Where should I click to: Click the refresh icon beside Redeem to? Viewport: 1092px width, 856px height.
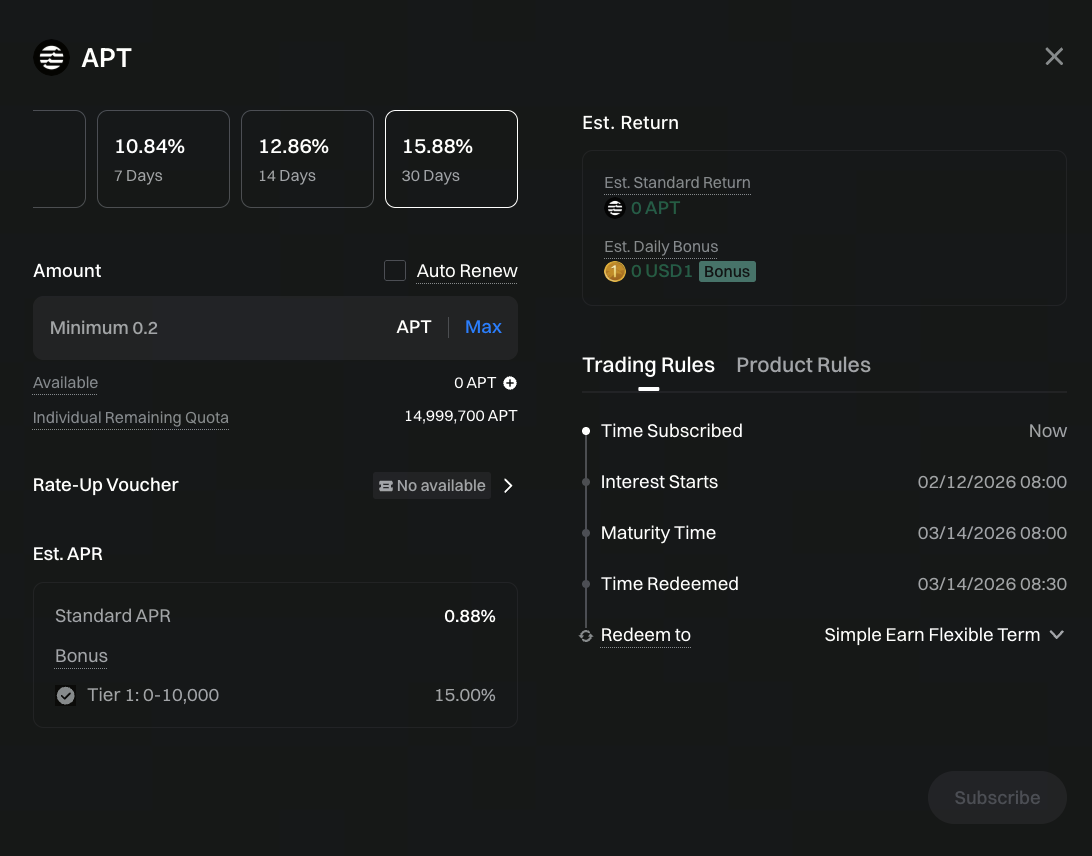[x=586, y=636]
